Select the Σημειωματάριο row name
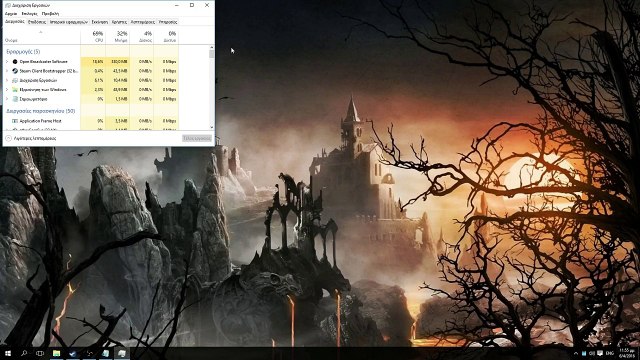 pyautogui.click(x=33, y=99)
